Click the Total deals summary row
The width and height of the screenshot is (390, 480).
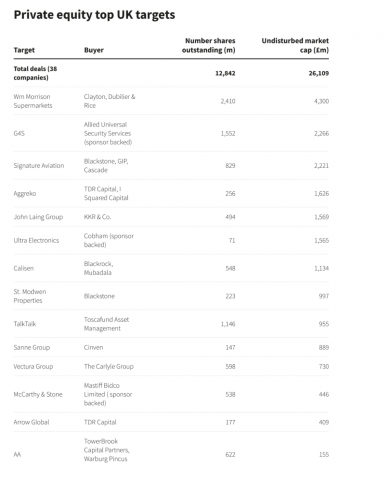171,73
